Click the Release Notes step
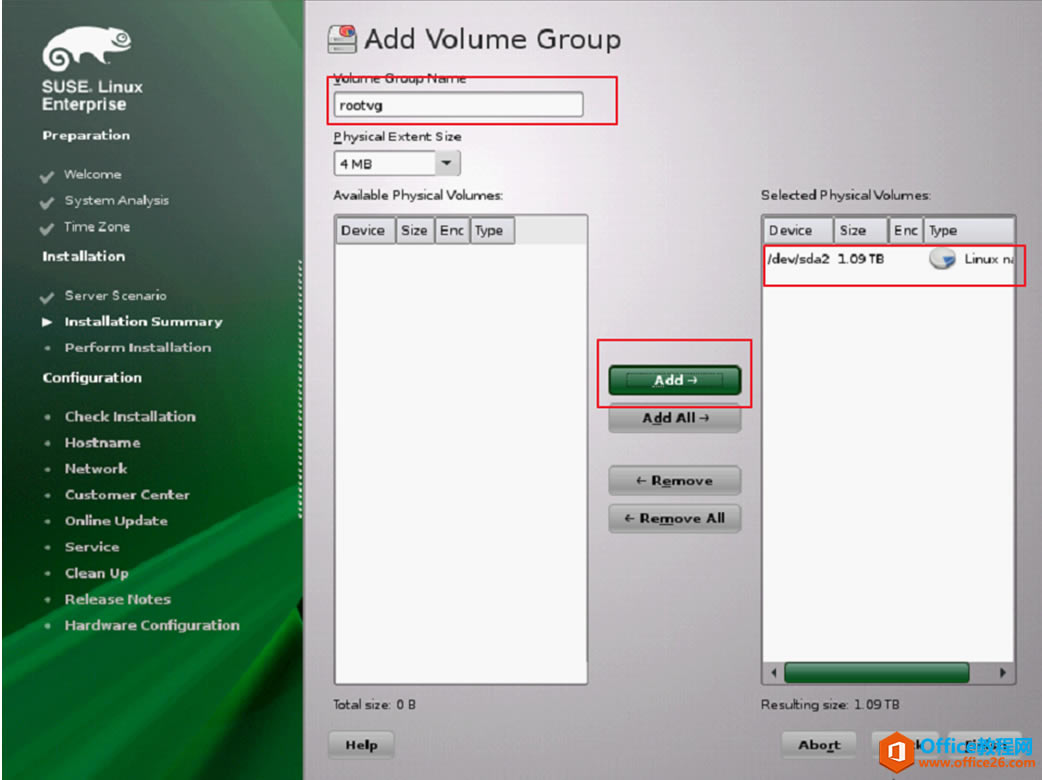The height and width of the screenshot is (780, 1042). (x=118, y=599)
